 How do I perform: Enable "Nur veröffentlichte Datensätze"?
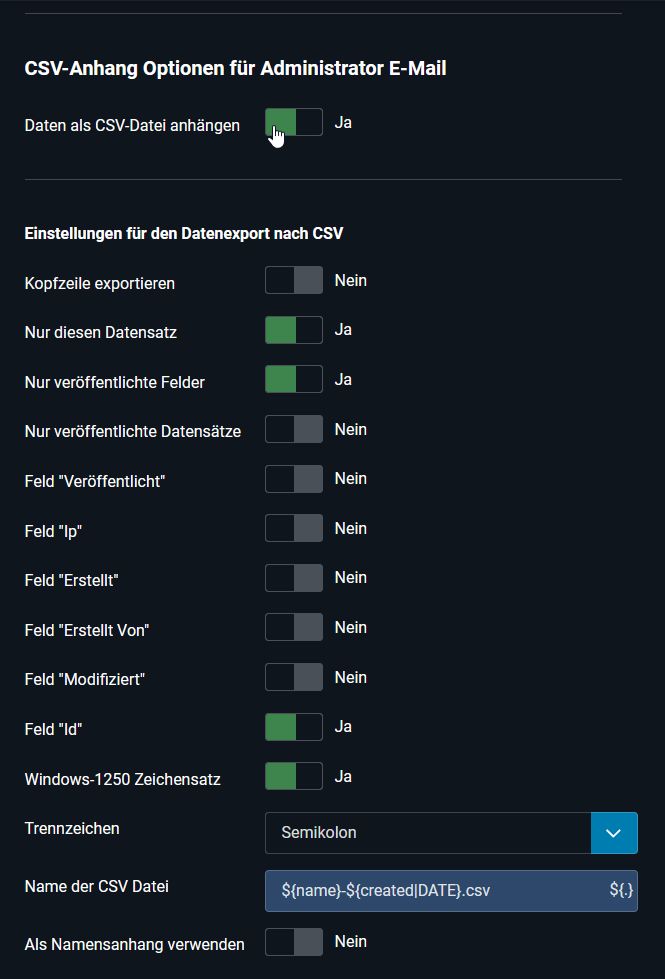(x=292, y=428)
